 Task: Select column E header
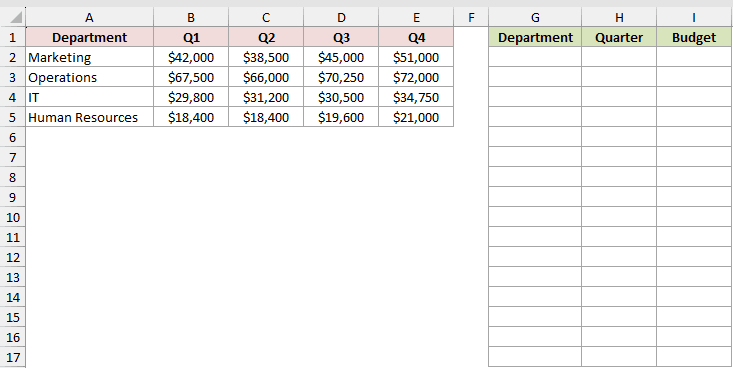click(416, 17)
